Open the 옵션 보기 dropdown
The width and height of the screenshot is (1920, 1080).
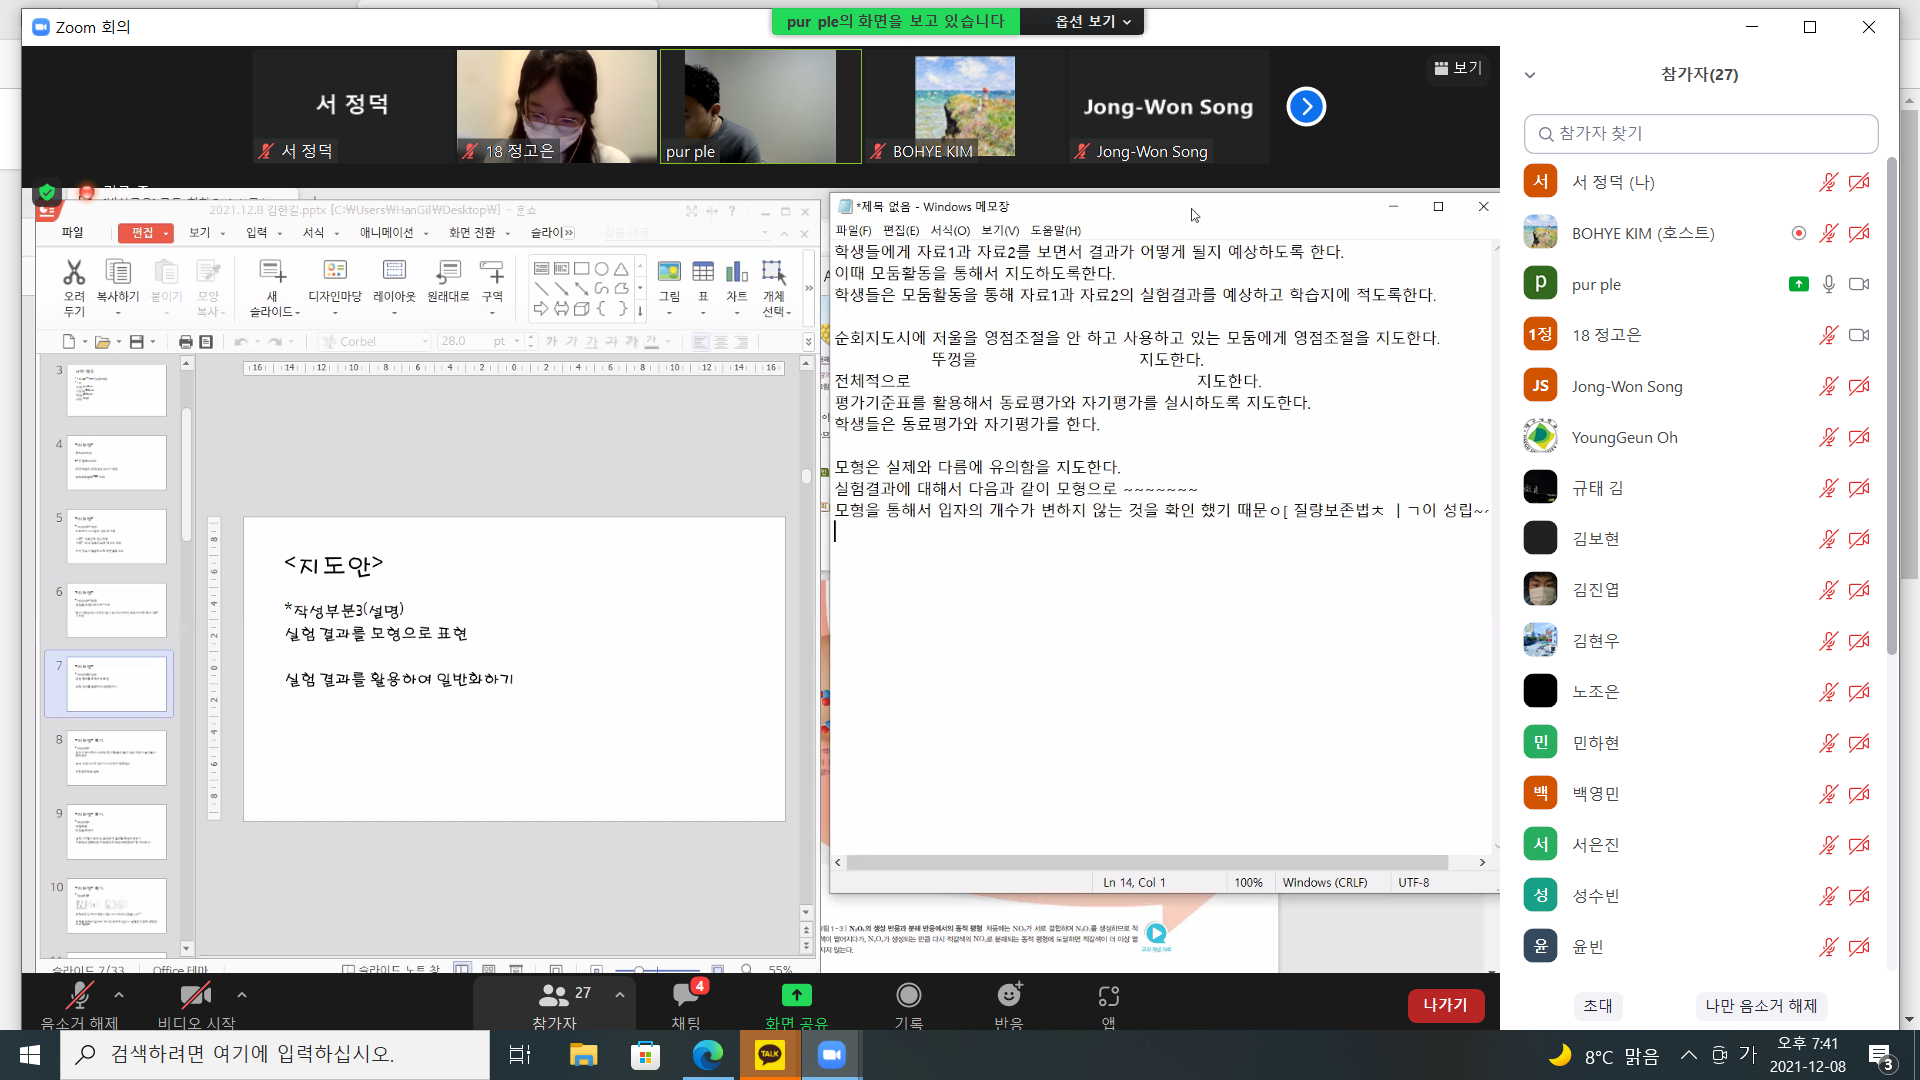coord(1092,21)
